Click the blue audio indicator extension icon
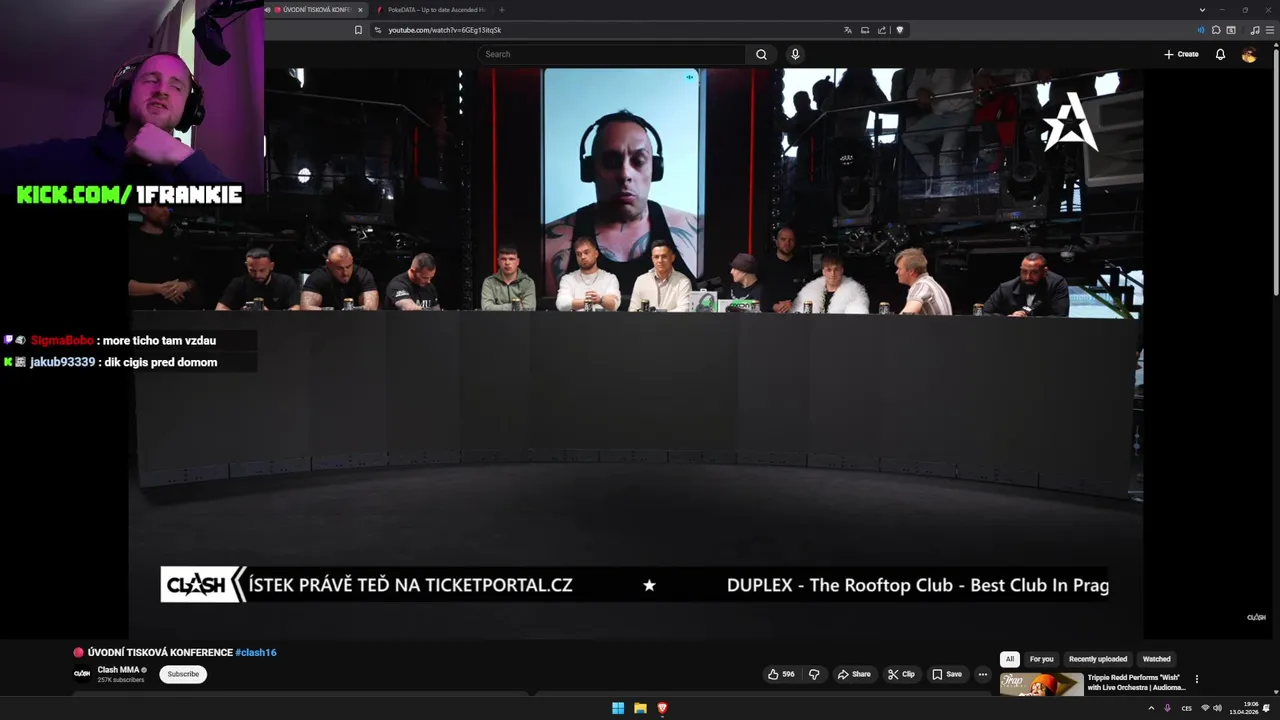This screenshot has height=720, width=1280. 1201,30
